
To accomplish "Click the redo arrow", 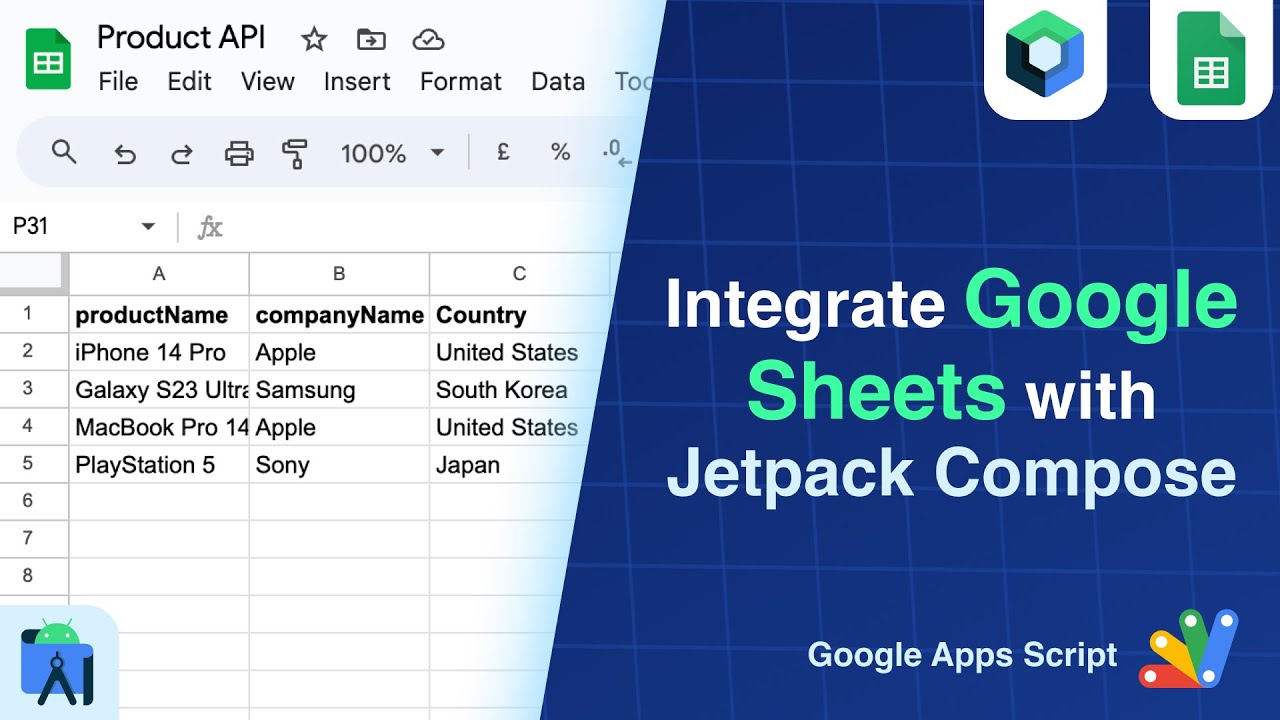I will (182, 153).
